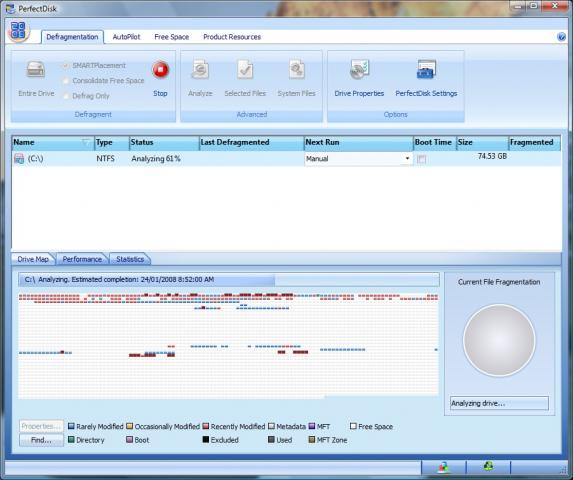Viewport: 573px width, 480px height.
Task: Click the left status bar tray icon
Action: tap(443, 467)
